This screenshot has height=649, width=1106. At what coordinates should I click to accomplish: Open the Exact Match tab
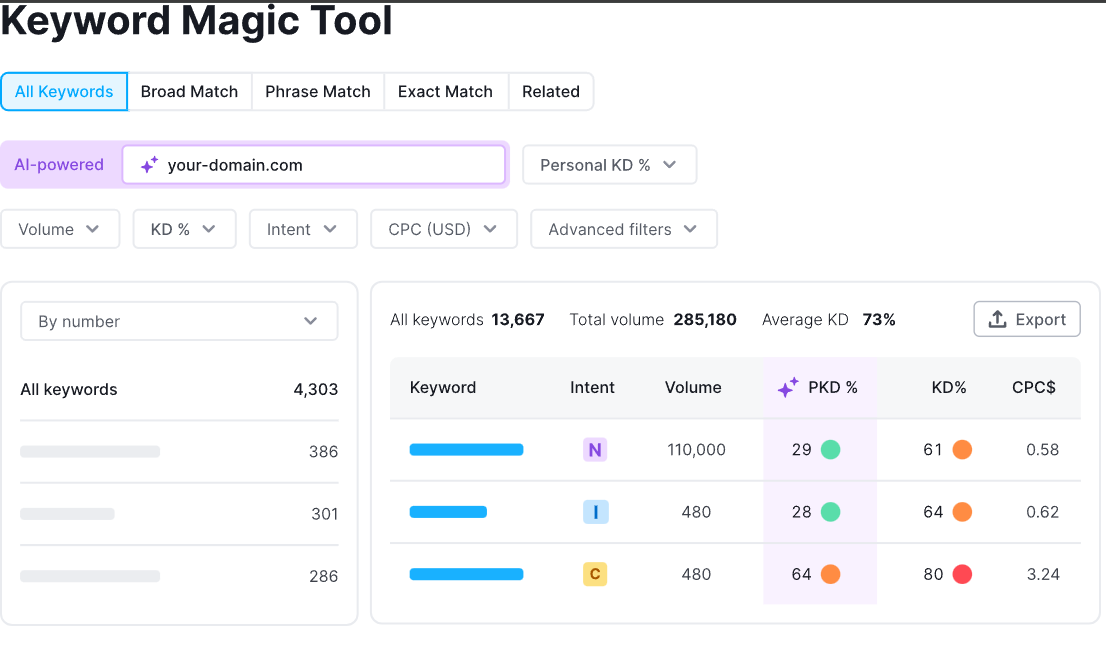pyautogui.click(x=445, y=91)
